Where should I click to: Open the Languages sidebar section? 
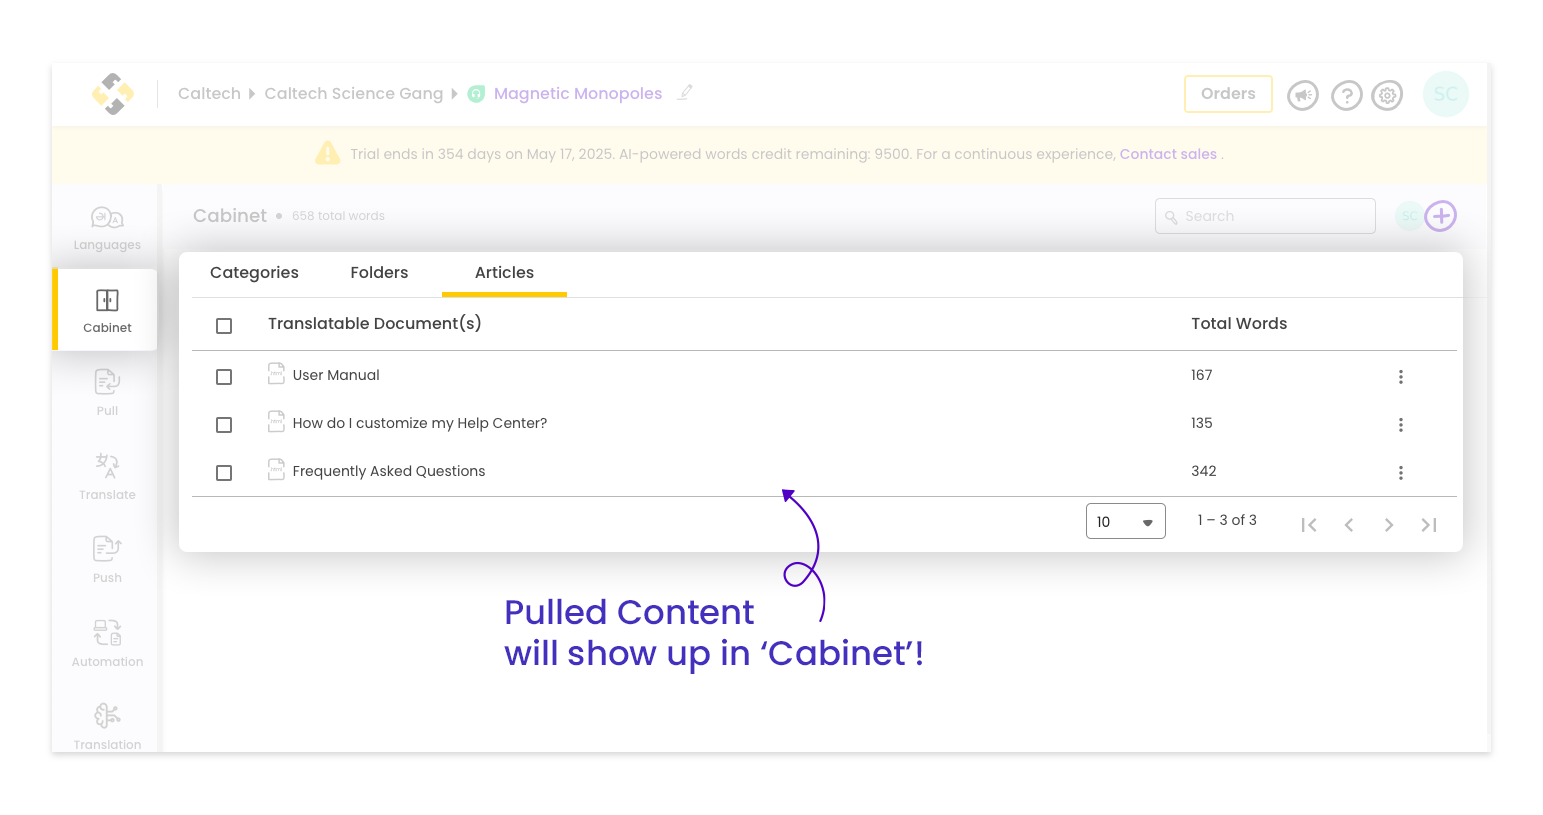click(107, 228)
